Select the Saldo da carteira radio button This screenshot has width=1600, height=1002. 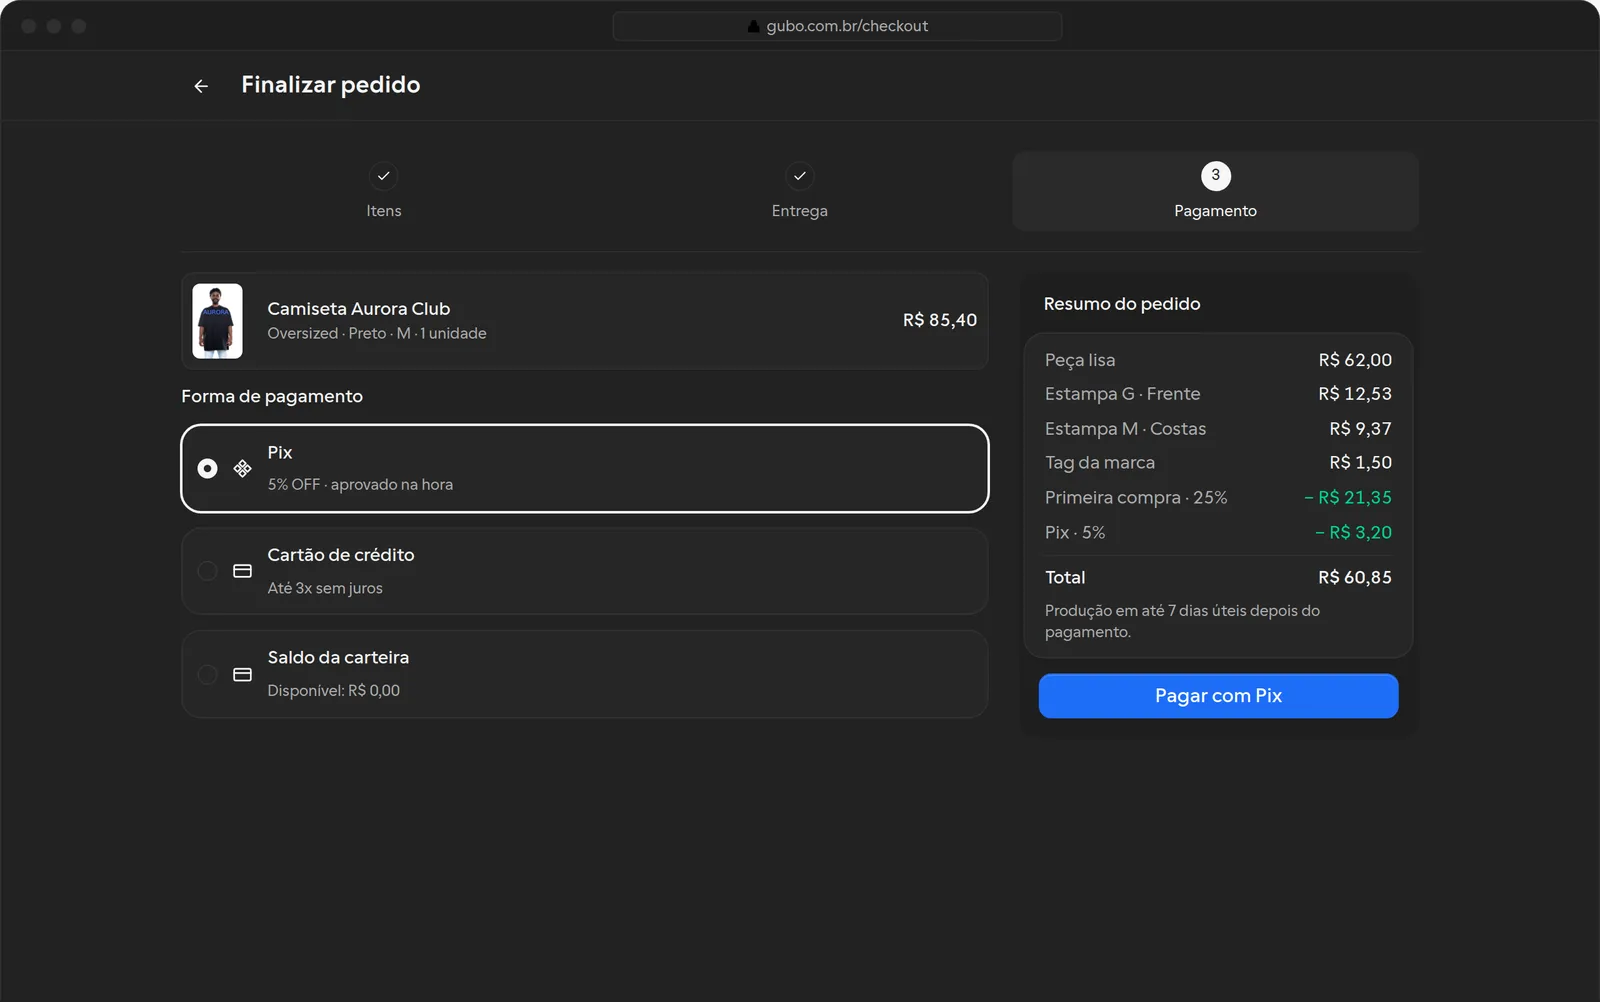(x=207, y=674)
